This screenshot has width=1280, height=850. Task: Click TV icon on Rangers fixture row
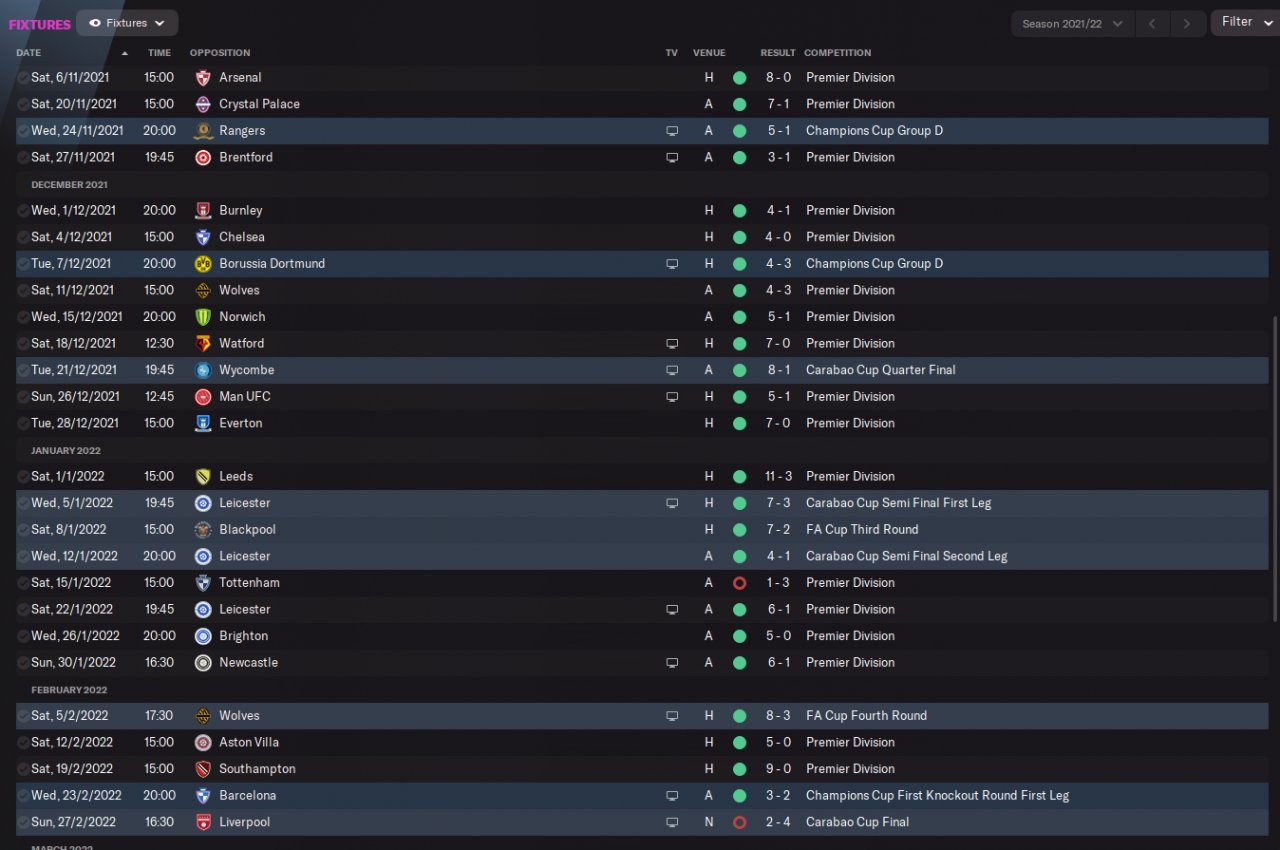pos(672,131)
